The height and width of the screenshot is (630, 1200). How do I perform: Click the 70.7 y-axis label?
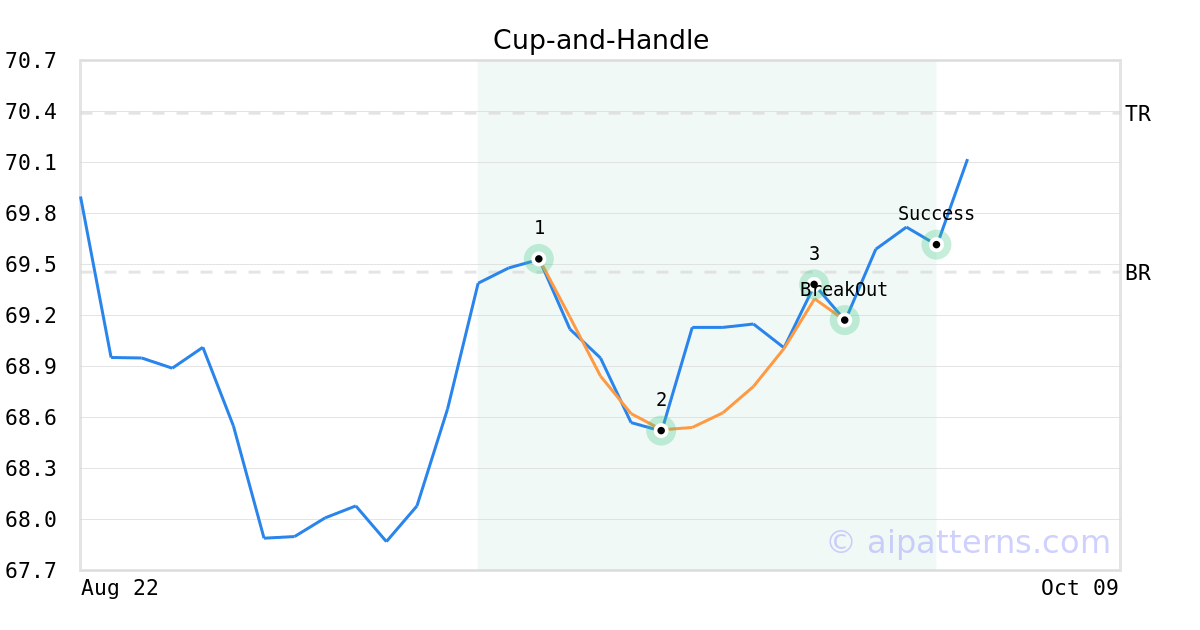click(x=31, y=61)
